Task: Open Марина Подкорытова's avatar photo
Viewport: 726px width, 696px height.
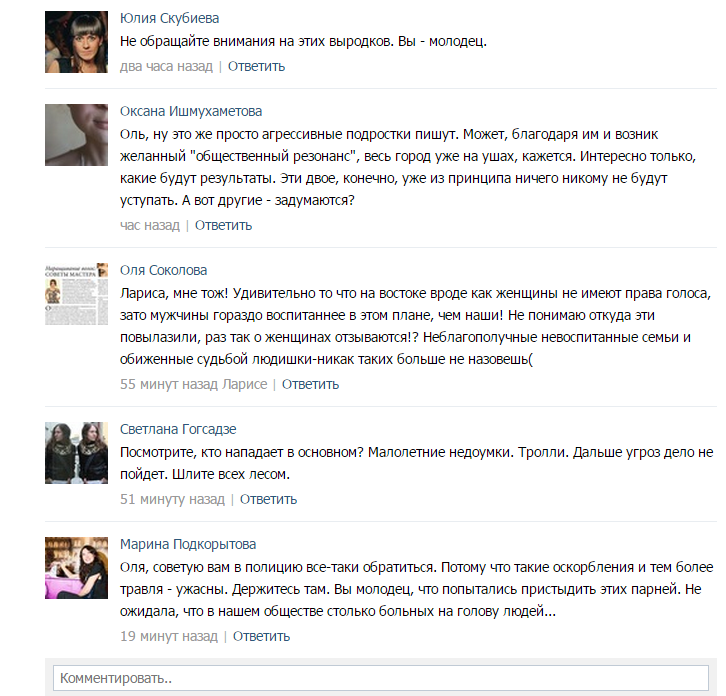Action: [76, 568]
